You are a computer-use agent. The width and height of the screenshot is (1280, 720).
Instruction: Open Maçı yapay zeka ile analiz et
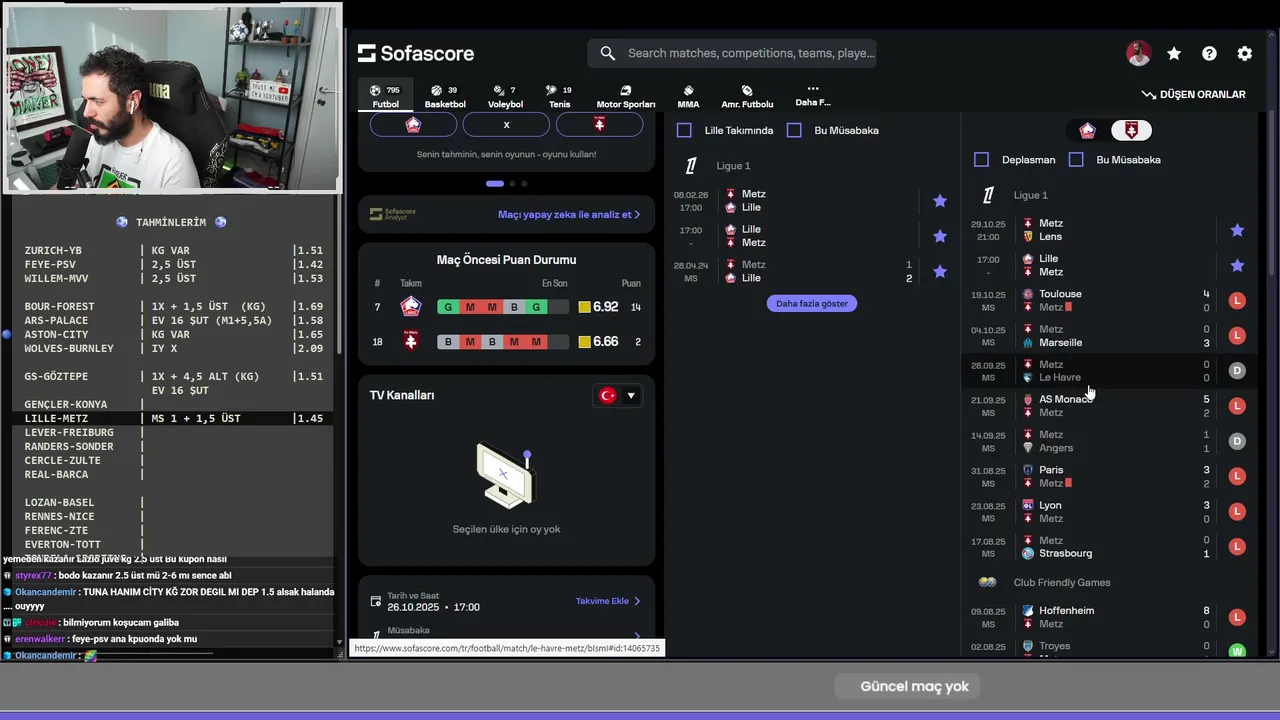(569, 214)
